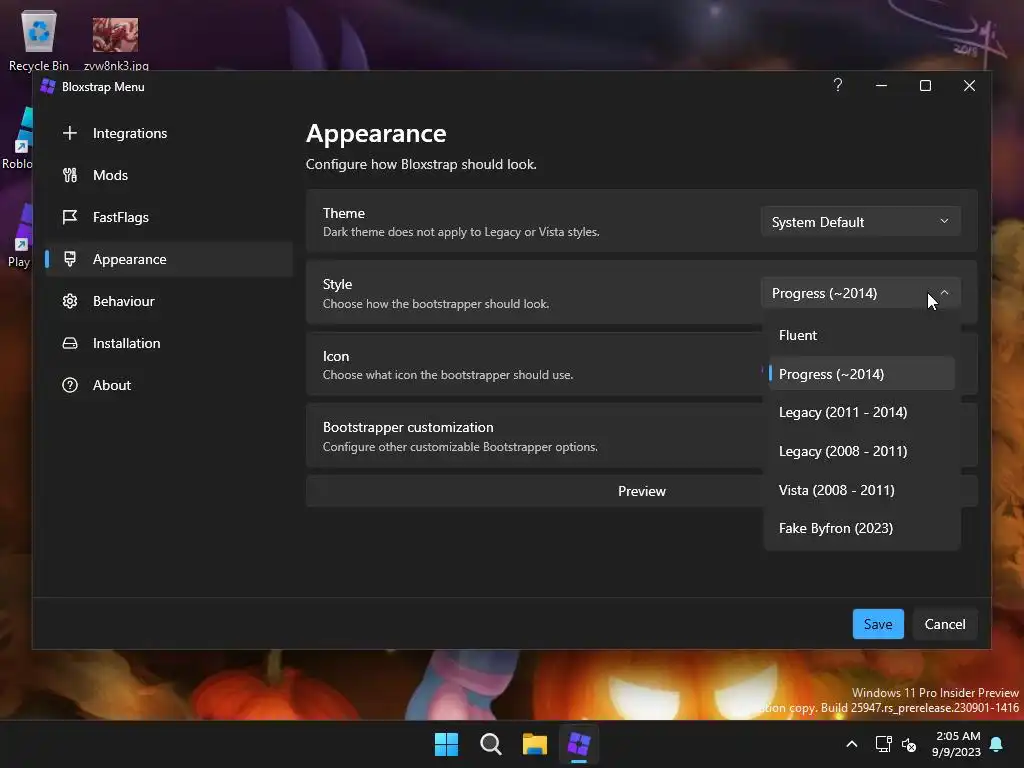Click the taskbar clock showing 2:05 AM
Viewport: 1024px width, 768px height.
pyautogui.click(x=957, y=744)
